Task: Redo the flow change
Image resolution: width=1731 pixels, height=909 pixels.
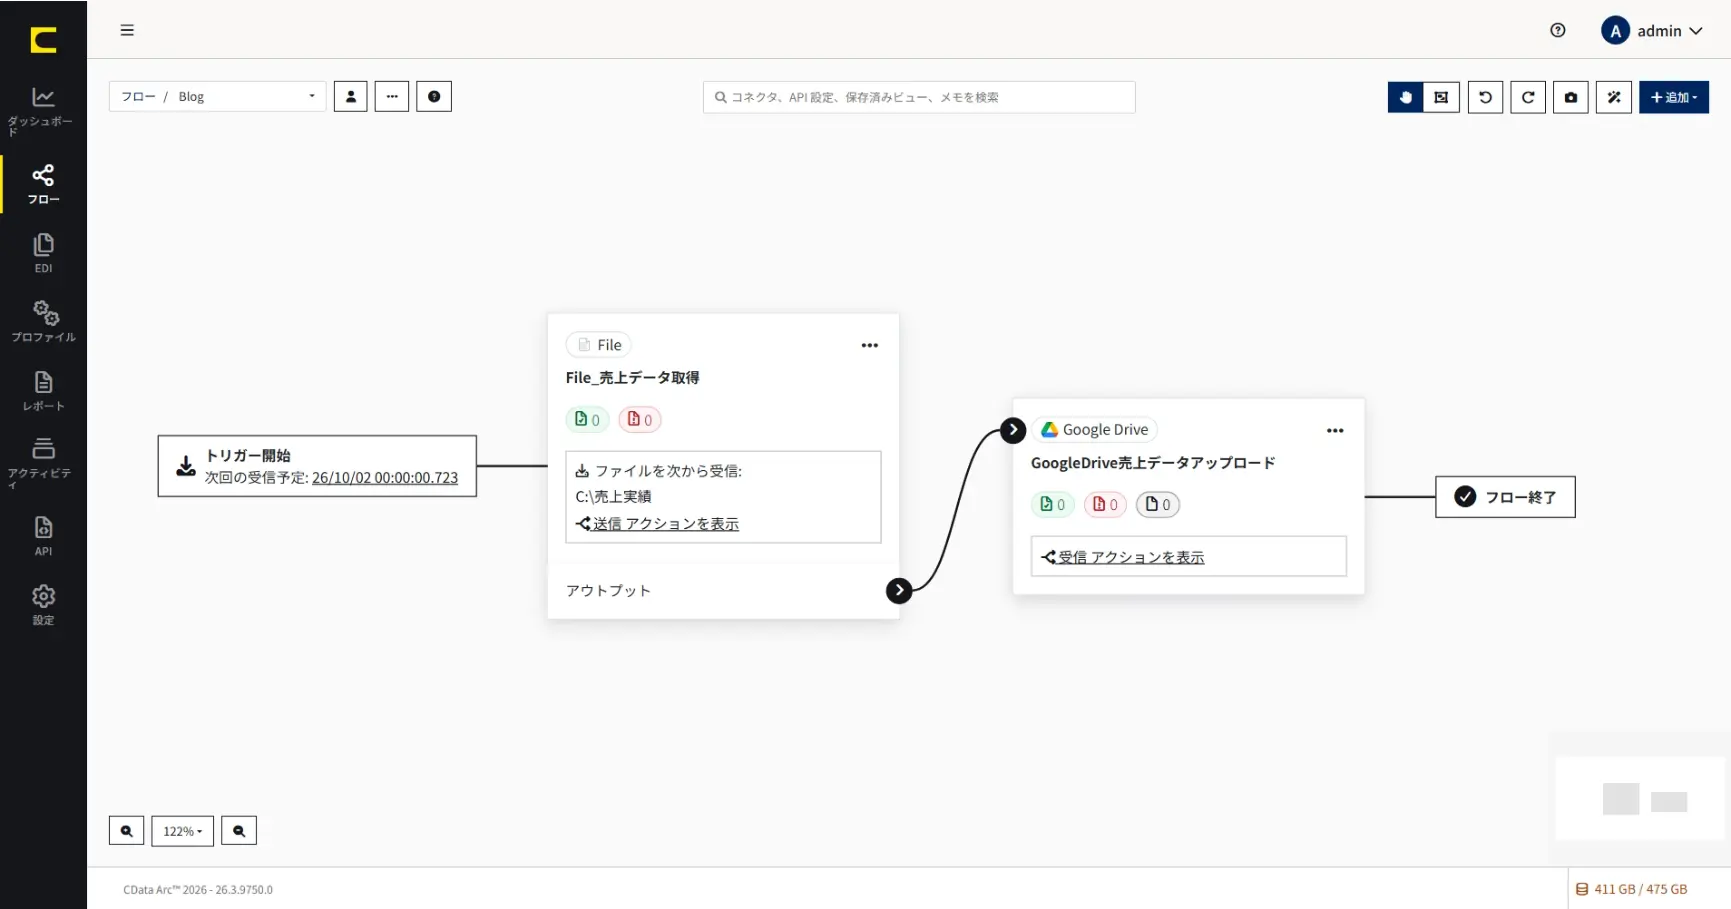Action: pos(1528,97)
